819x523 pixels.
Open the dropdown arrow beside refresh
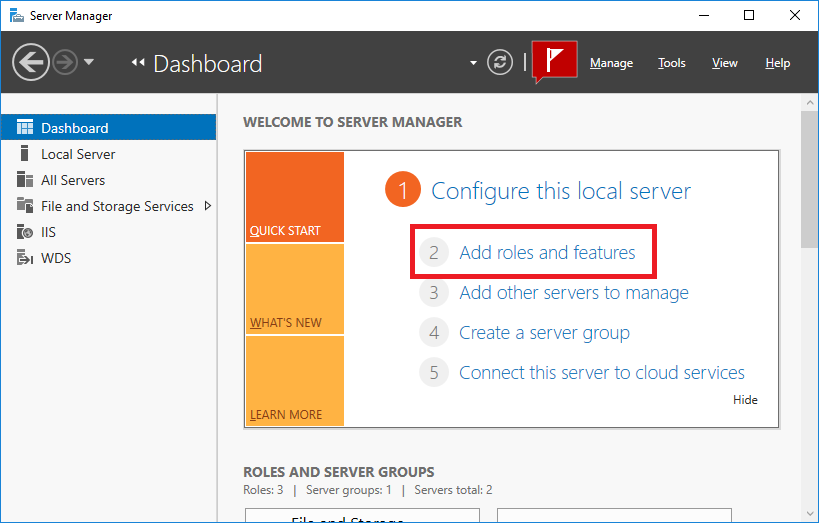(473, 63)
